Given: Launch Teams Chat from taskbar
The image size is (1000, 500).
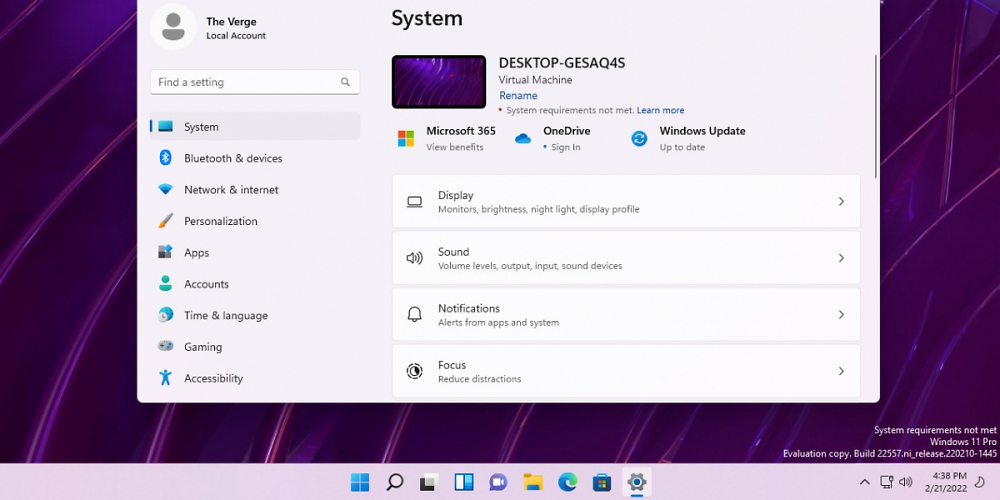Looking at the screenshot, I should tap(498, 482).
